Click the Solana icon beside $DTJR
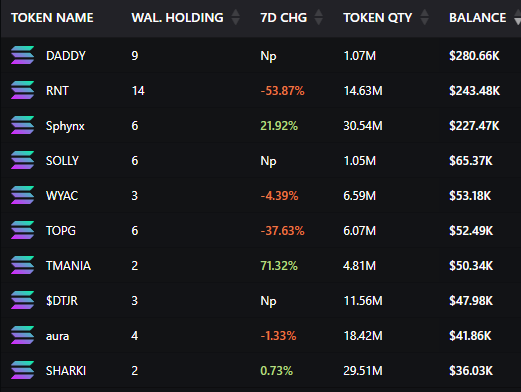 pos(22,300)
